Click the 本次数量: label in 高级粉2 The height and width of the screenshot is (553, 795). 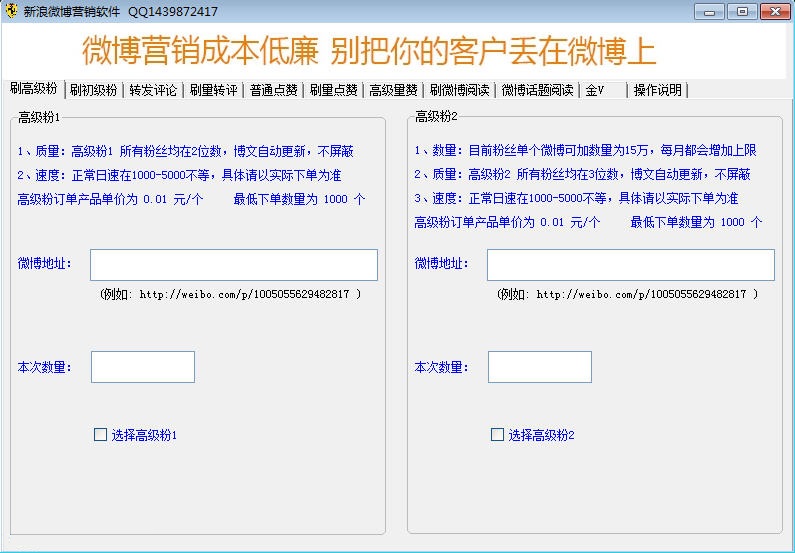(442, 367)
